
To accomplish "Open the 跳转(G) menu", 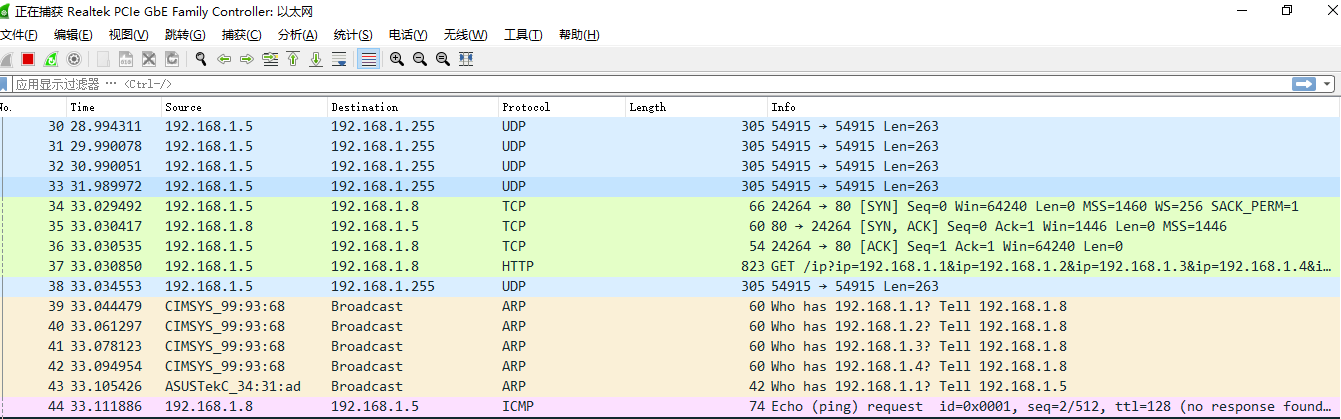I will pyautogui.click(x=184, y=35).
